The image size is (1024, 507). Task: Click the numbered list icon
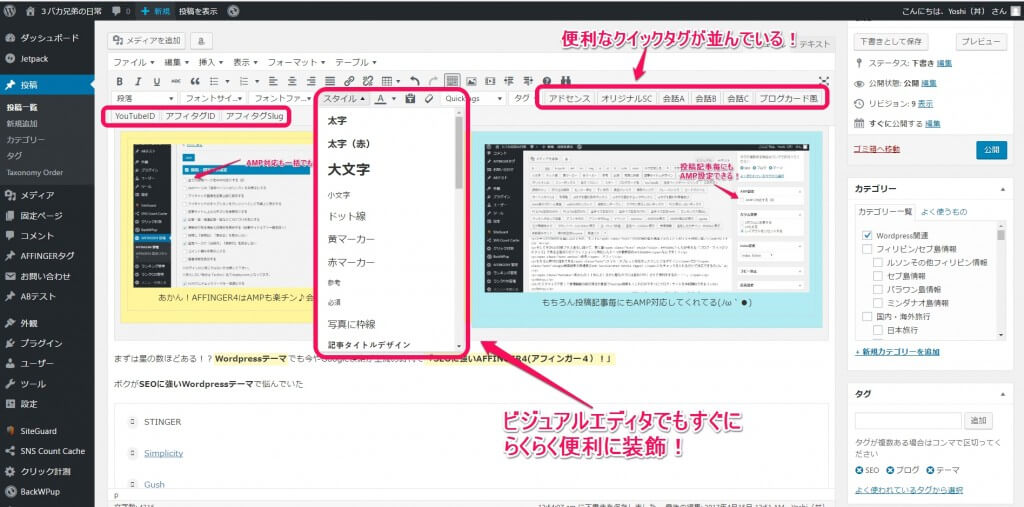pos(245,82)
